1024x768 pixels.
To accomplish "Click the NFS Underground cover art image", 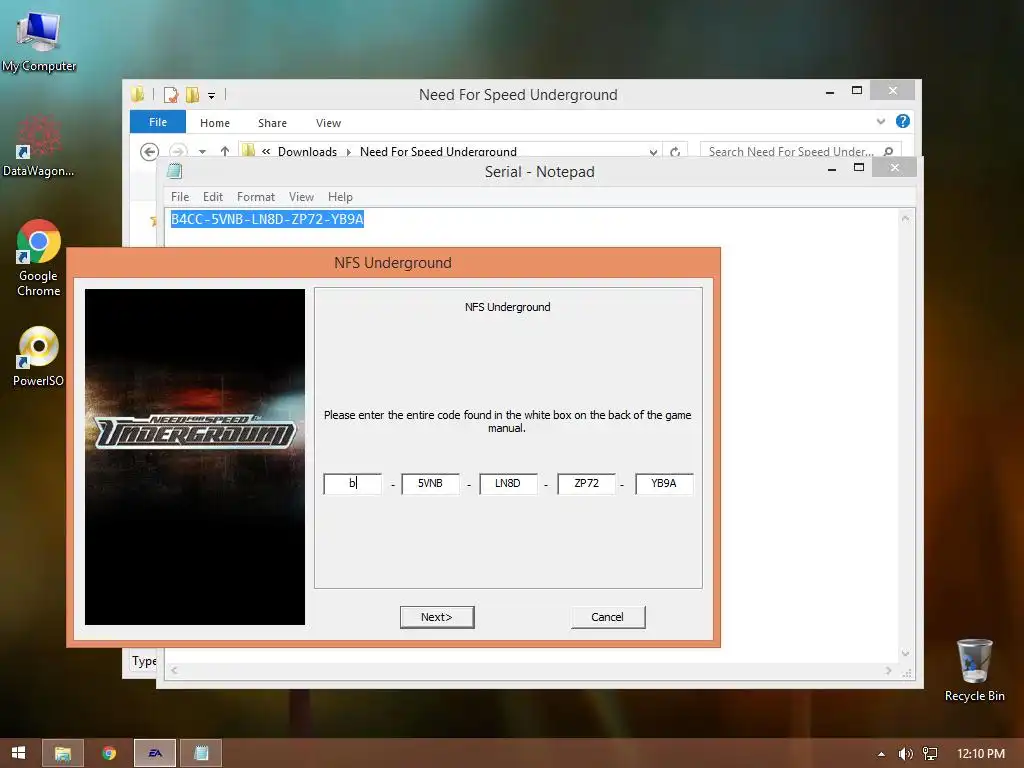I will pyautogui.click(x=195, y=457).
